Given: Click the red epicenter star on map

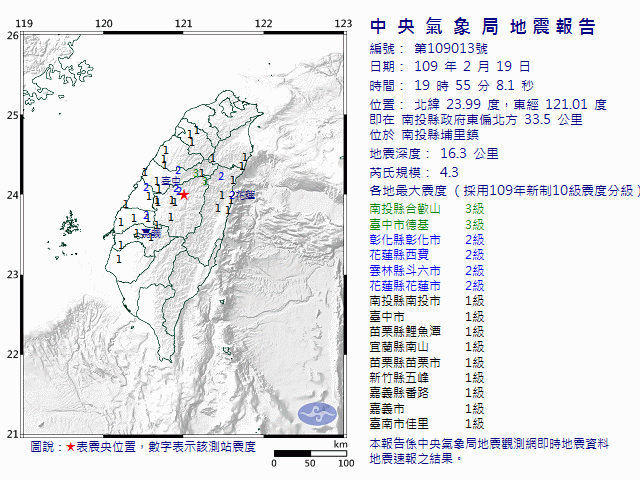Looking at the screenshot, I should [184, 195].
